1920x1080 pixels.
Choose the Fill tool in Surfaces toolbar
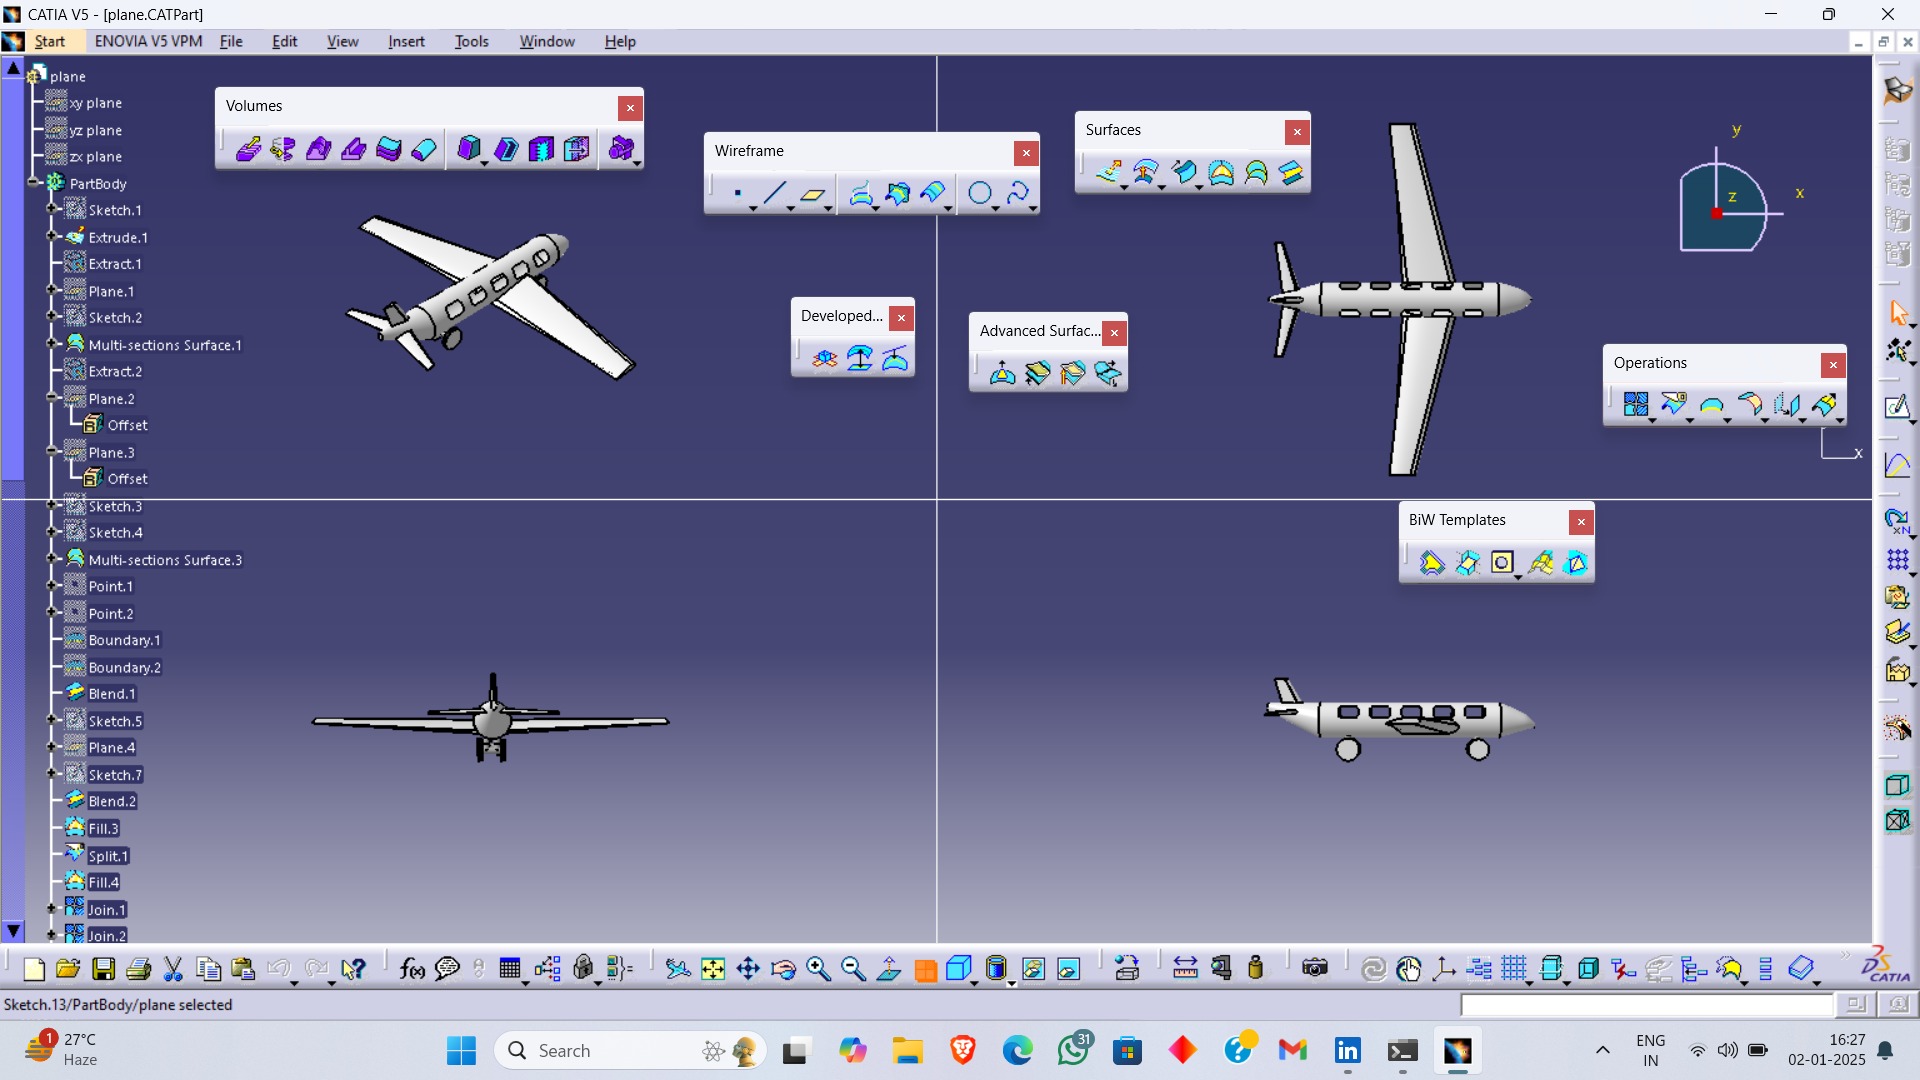coord(1221,172)
